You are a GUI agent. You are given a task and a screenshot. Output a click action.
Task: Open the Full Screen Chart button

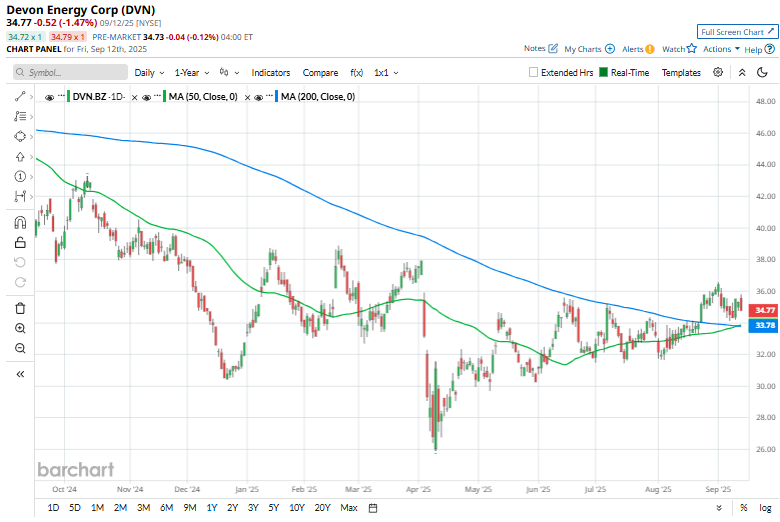(737, 32)
